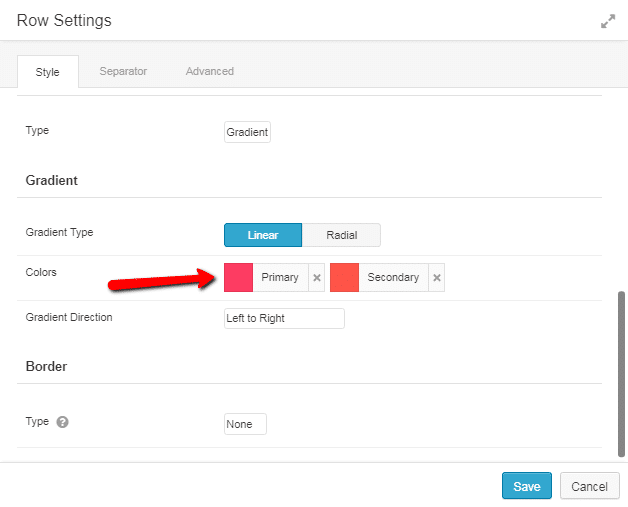The image size is (628, 507).
Task: Remove the Secondary gradient color
Action: click(x=437, y=278)
